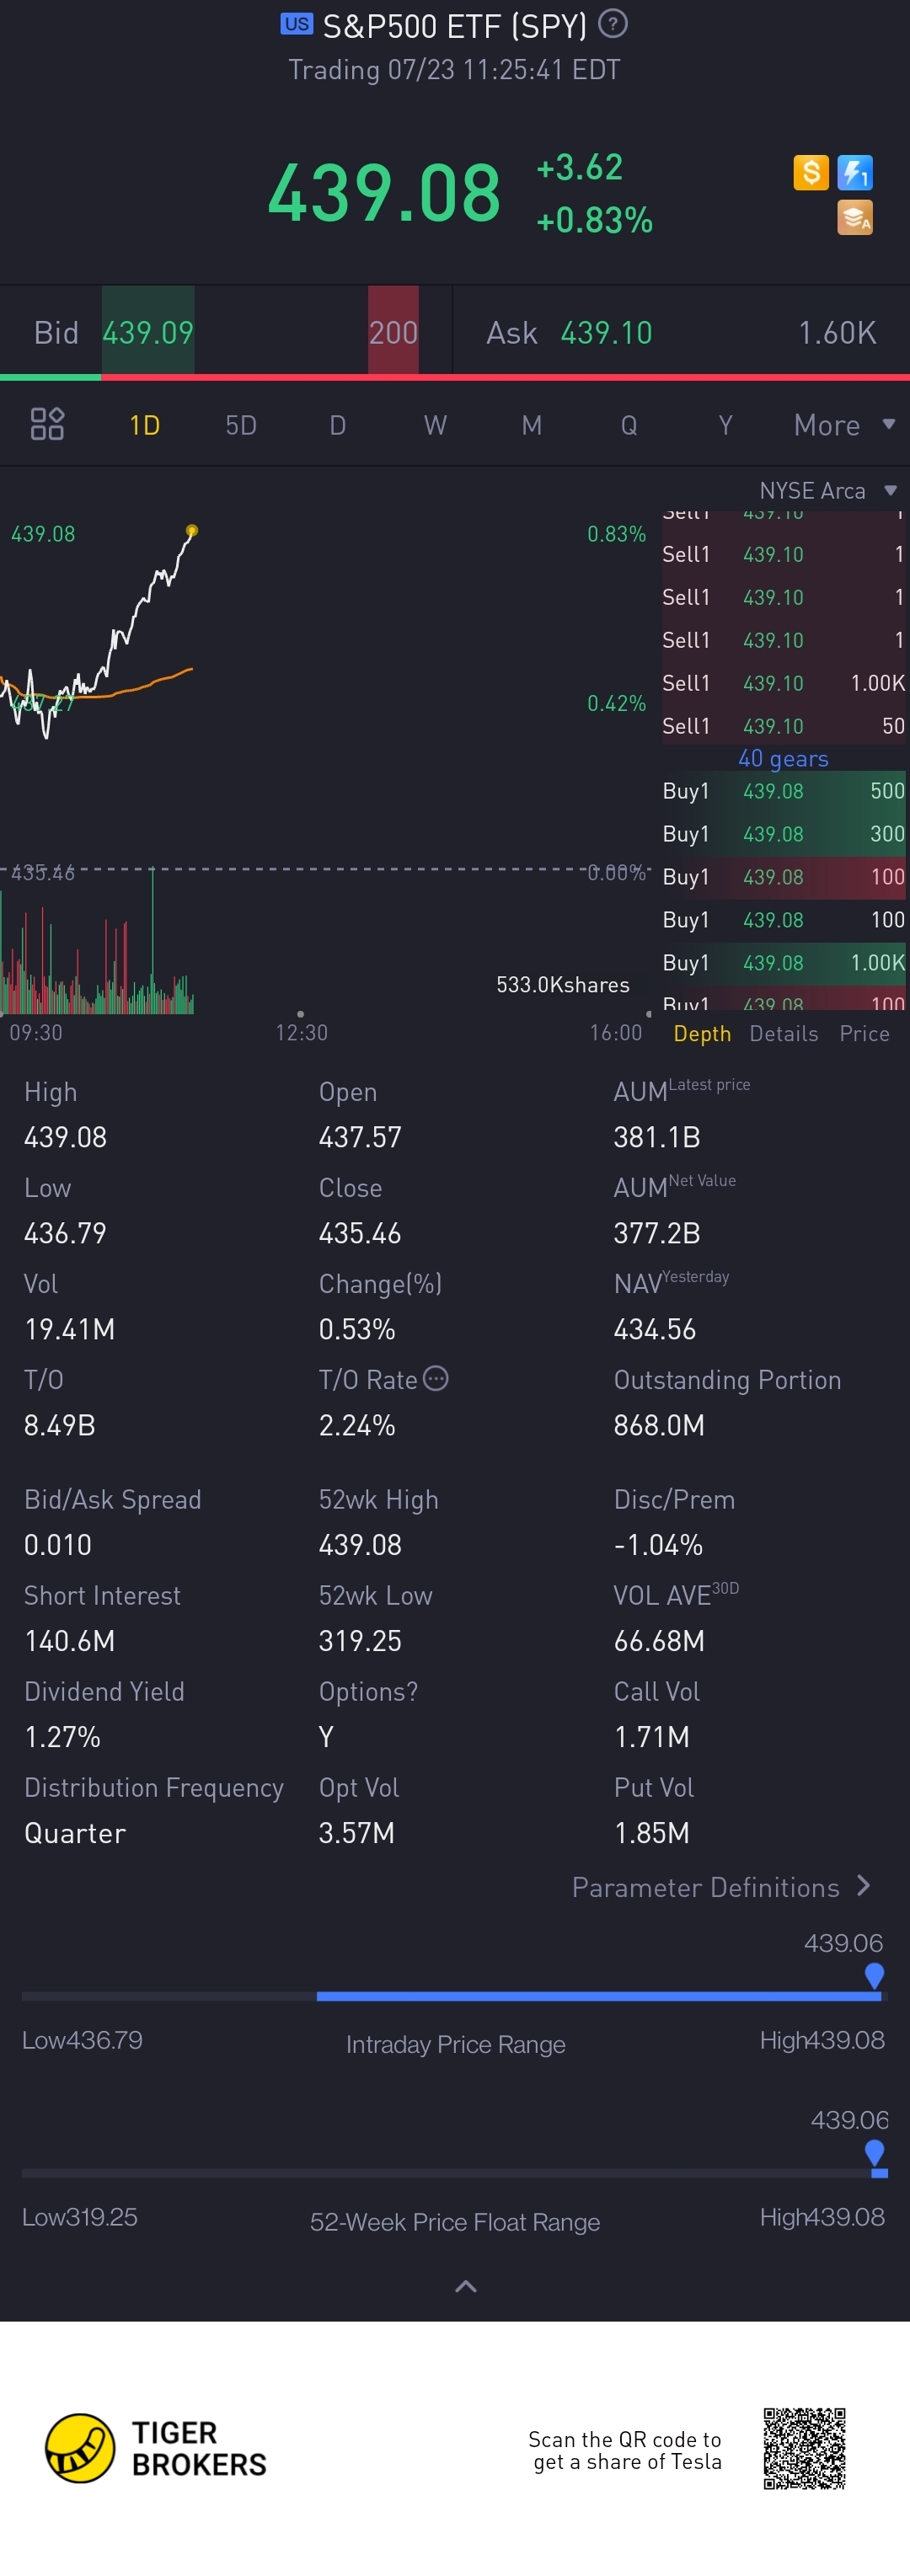Select the Buy1 row with 300 shares
Viewport: 910px width, 2576px height.
point(783,834)
